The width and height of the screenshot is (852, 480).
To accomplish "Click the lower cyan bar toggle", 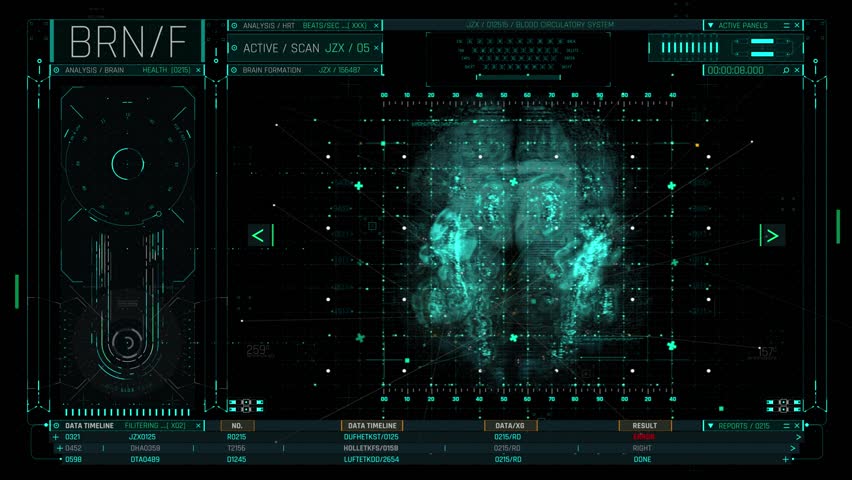I will pyautogui.click(x=762, y=53).
